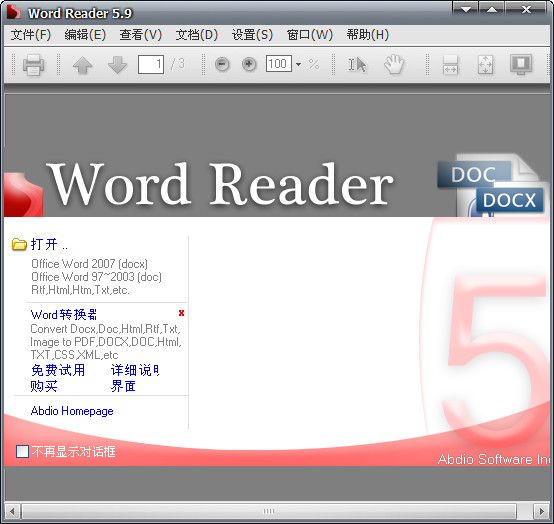Screen dimensions: 554x524
Task: Activate the text select cursor tool
Action: click(358, 64)
